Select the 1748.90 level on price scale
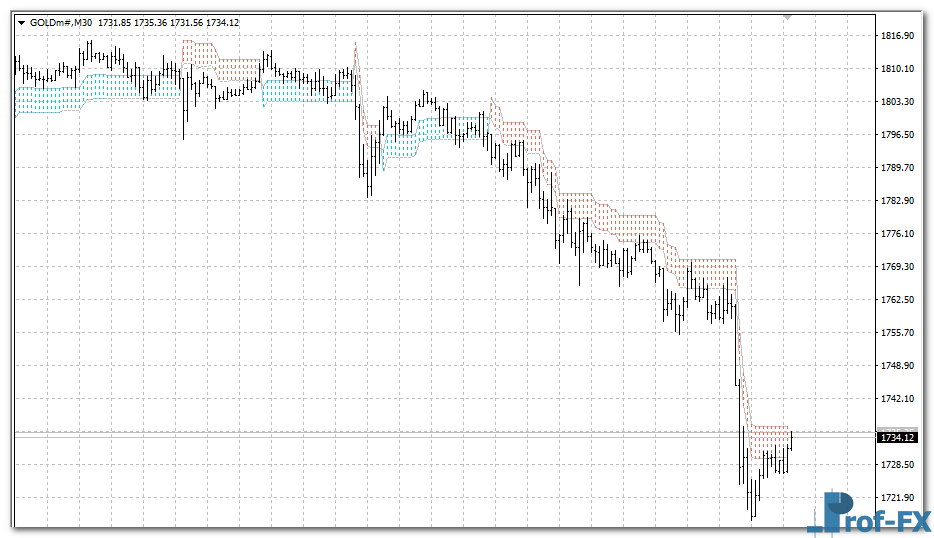The image size is (934, 538). [x=899, y=366]
